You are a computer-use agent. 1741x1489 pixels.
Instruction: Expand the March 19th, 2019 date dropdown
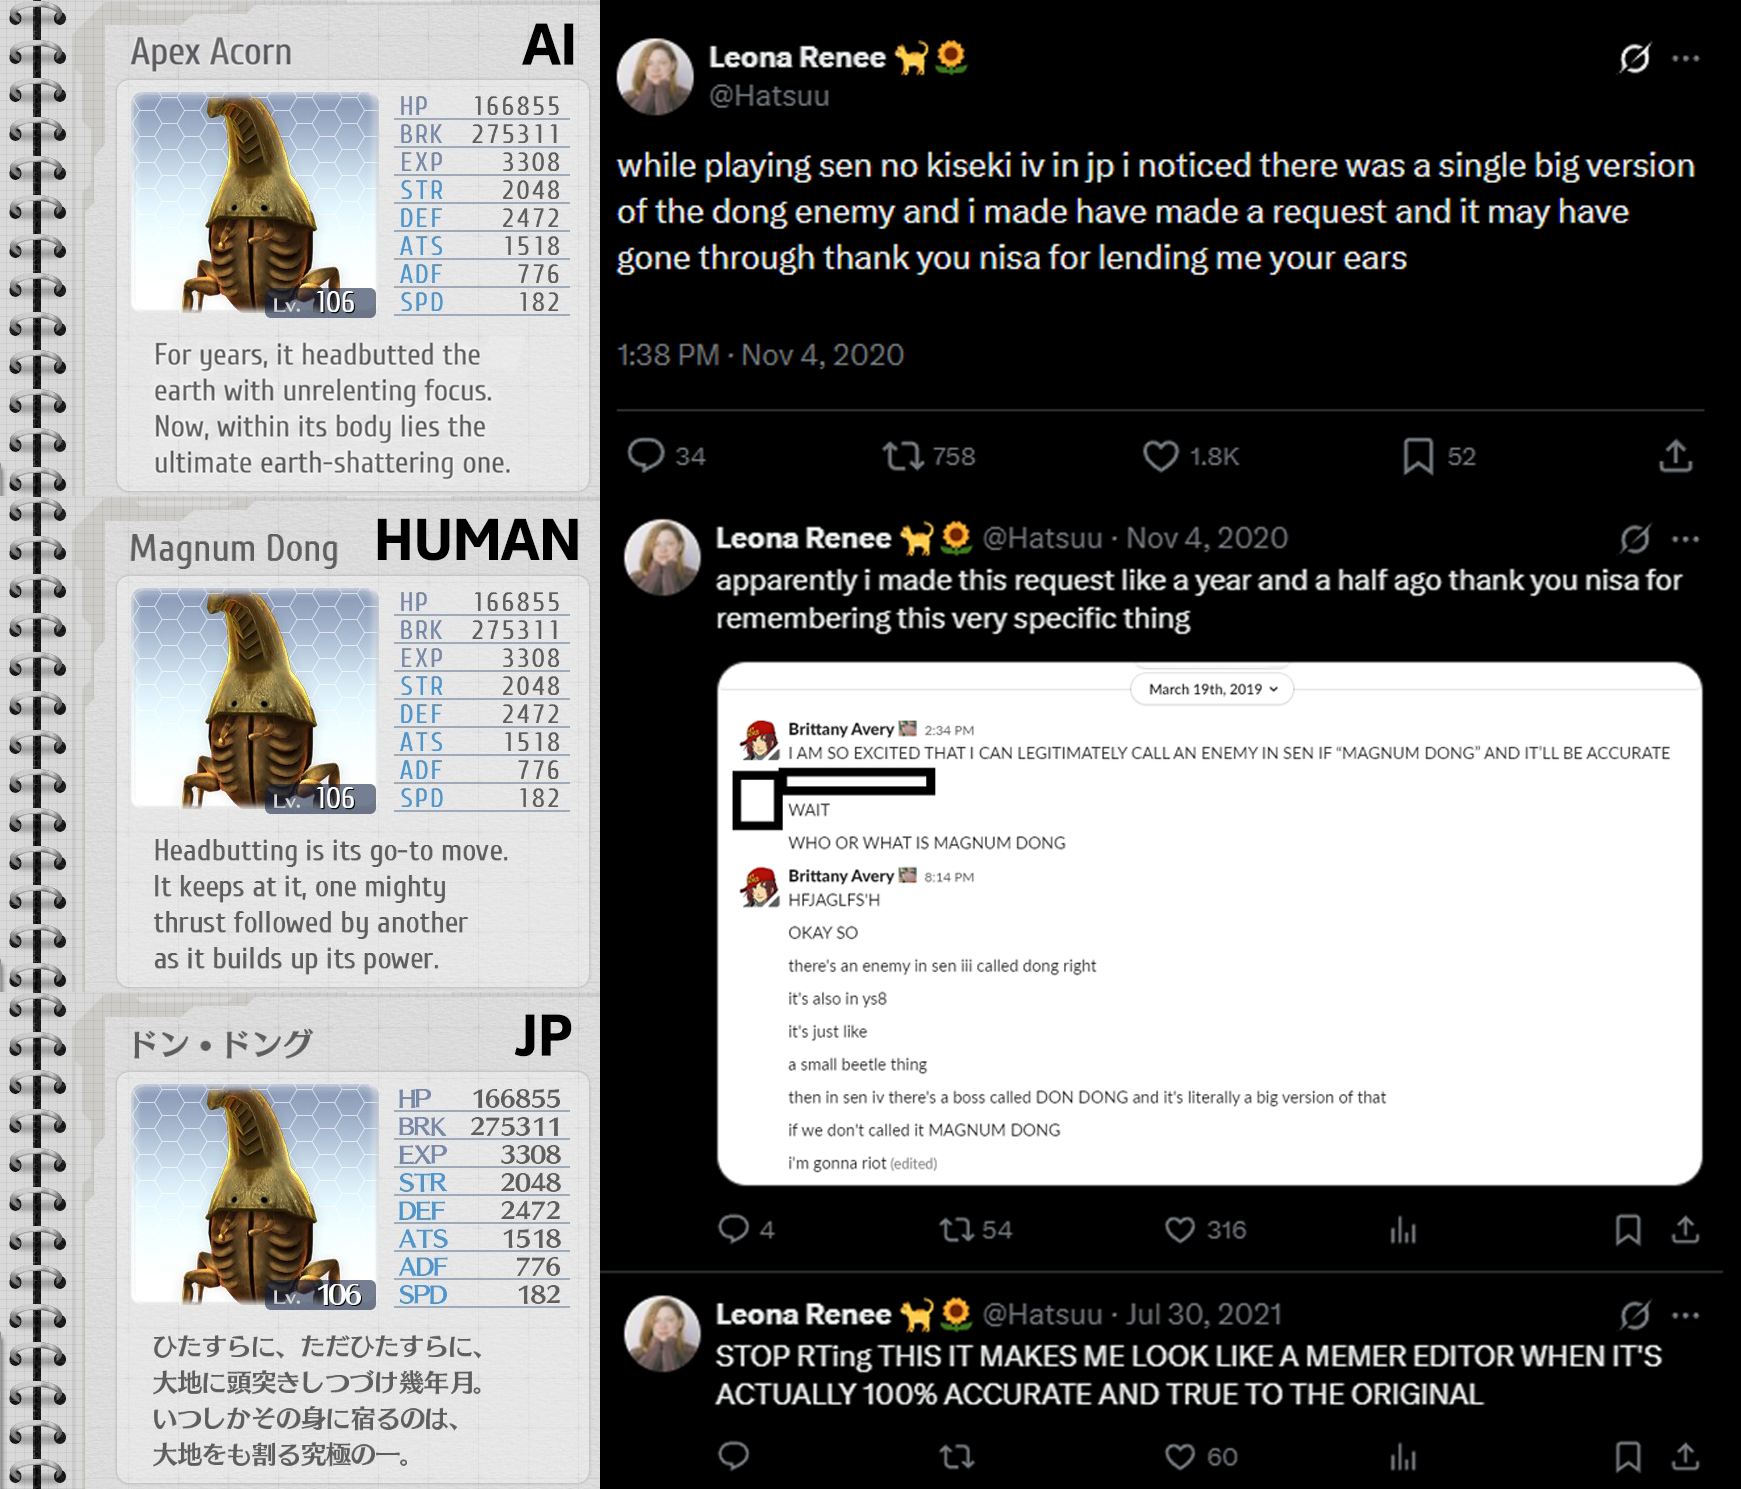pos(1212,689)
